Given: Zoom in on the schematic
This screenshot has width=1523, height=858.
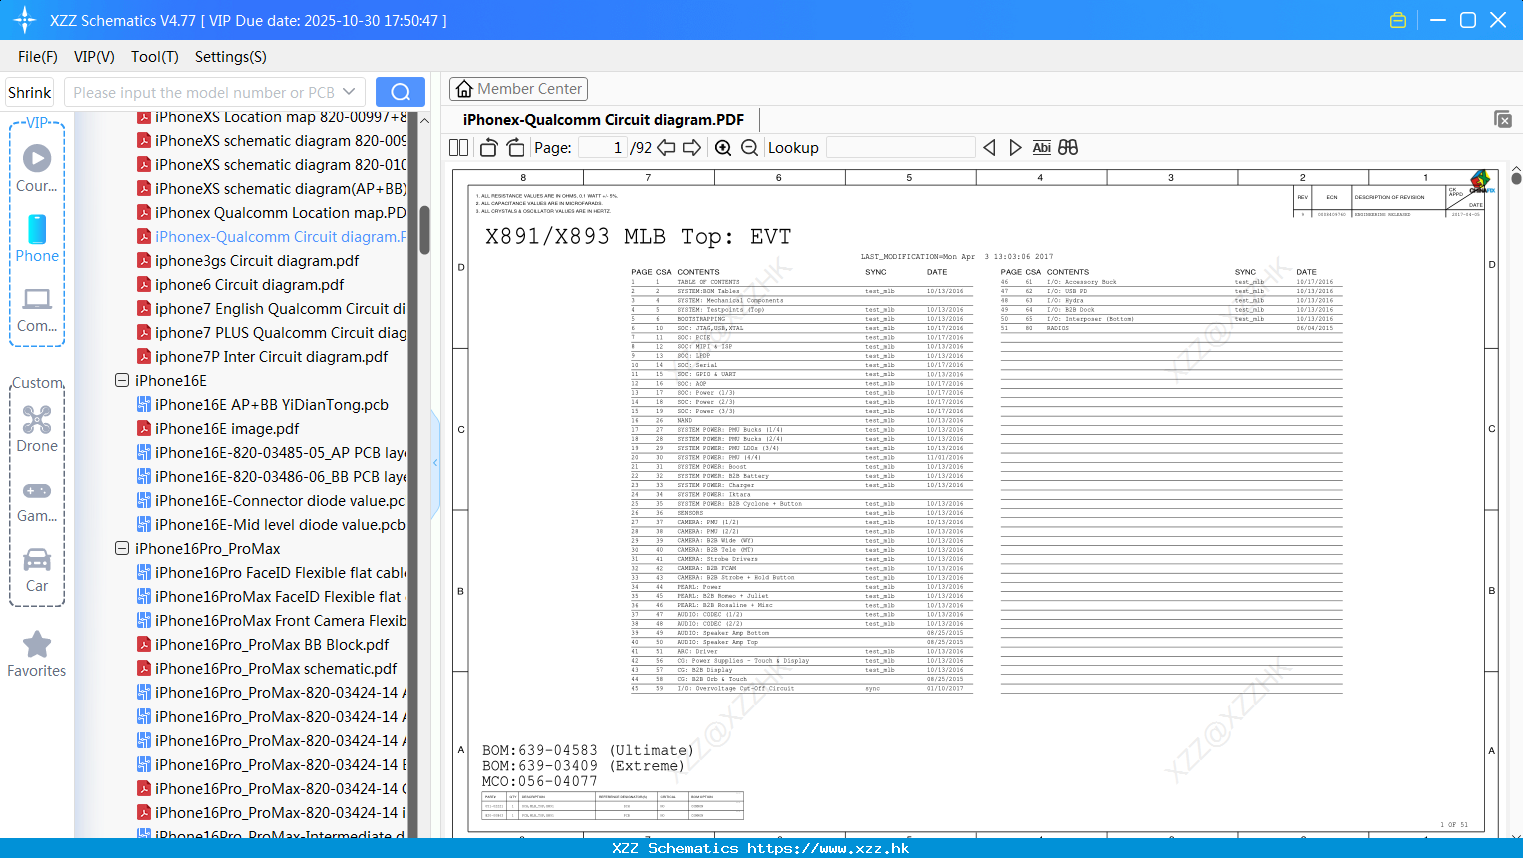Looking at the screenshot, I should (x=723, y=148).
